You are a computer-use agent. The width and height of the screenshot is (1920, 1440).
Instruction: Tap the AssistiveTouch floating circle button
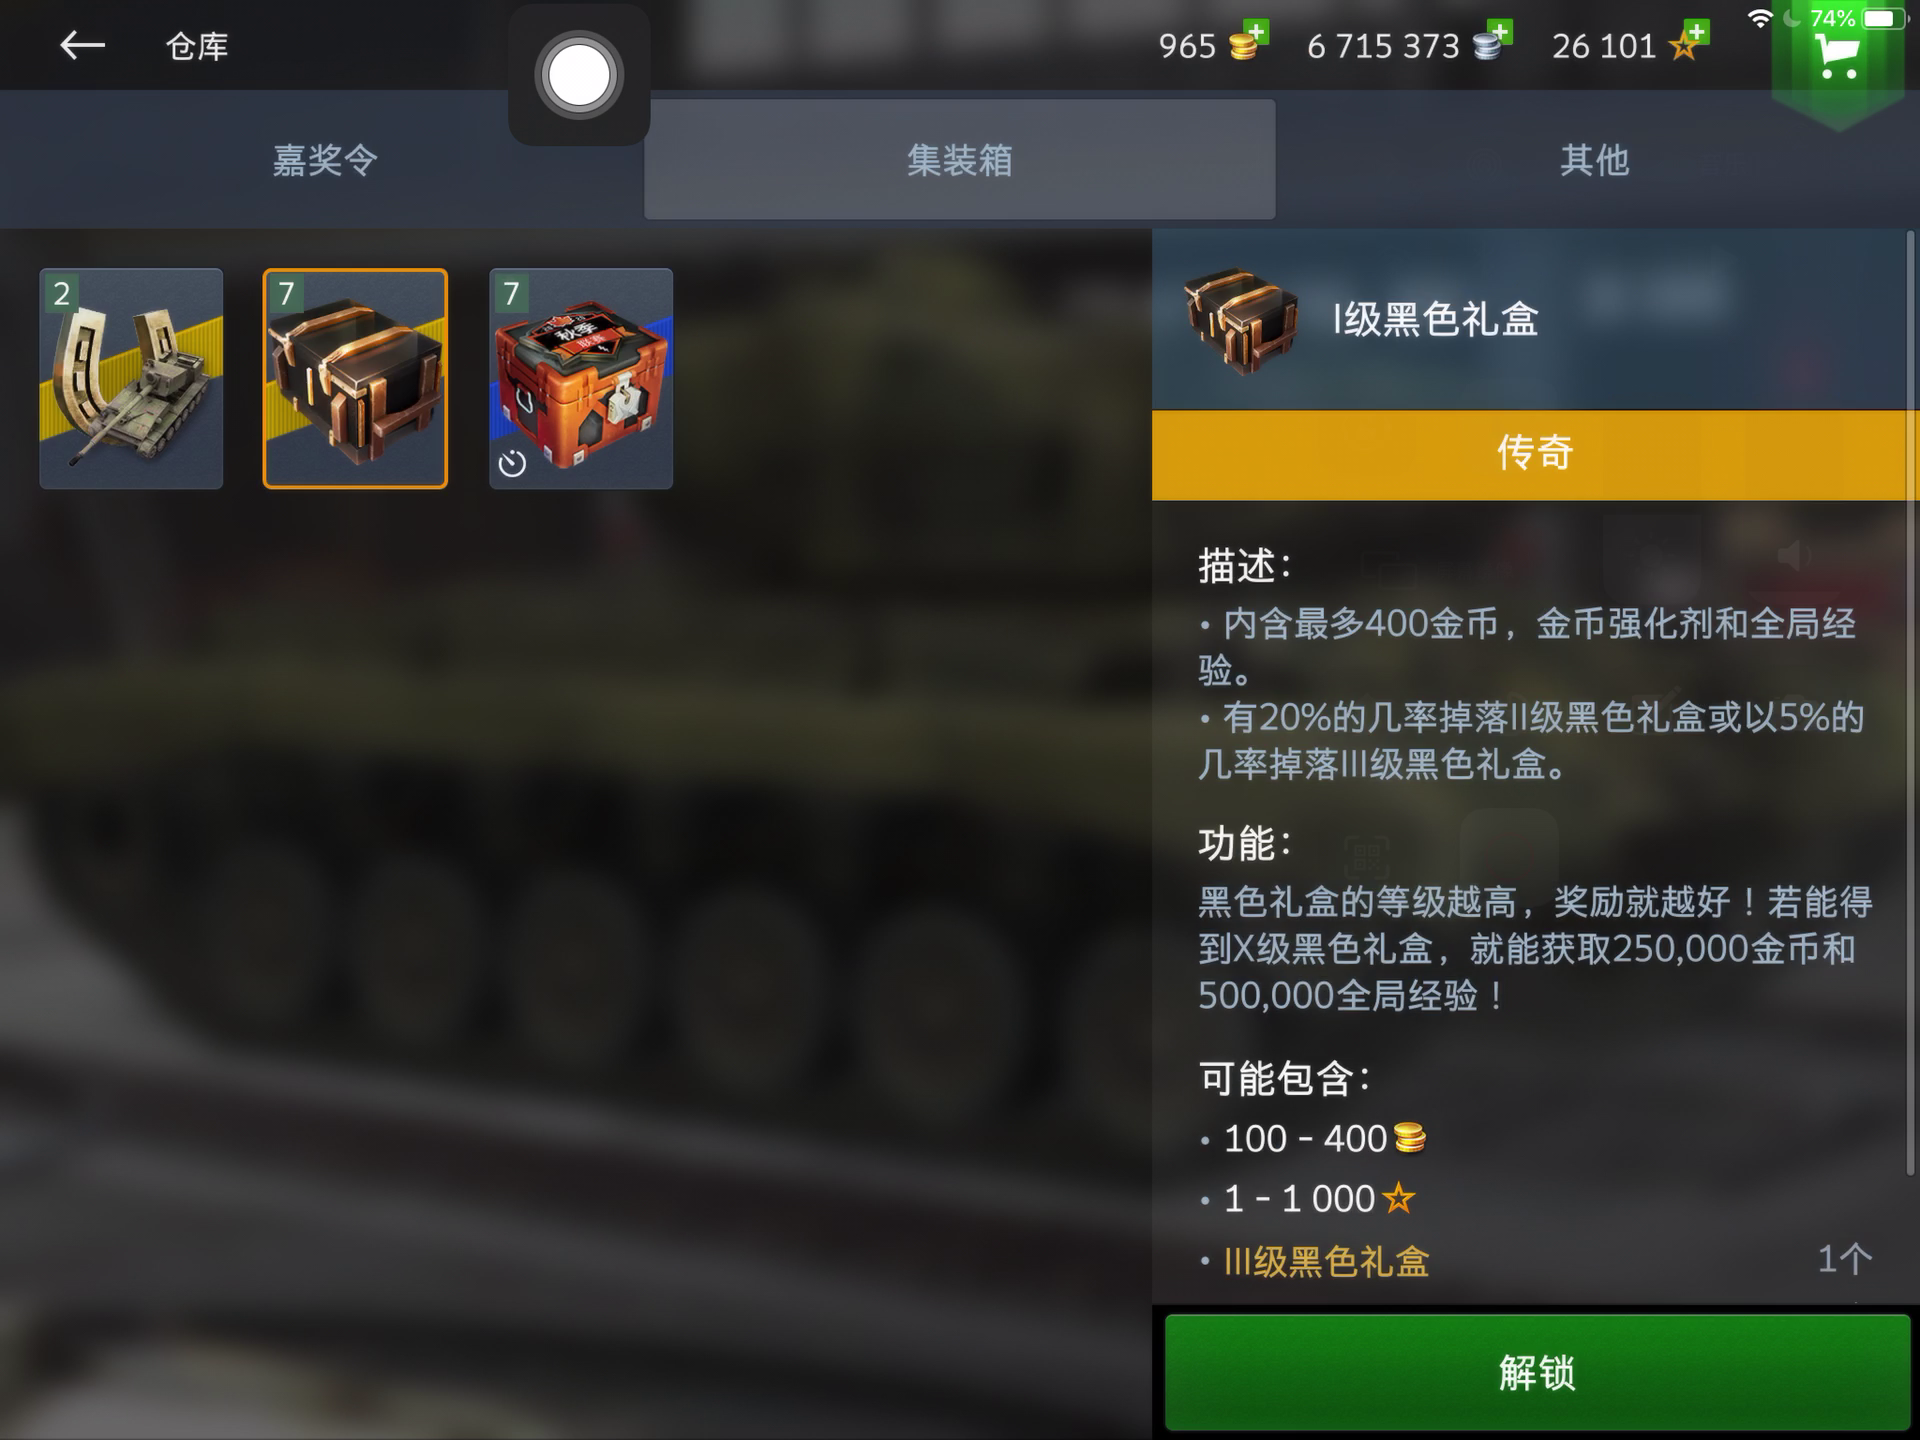(579, 75)
